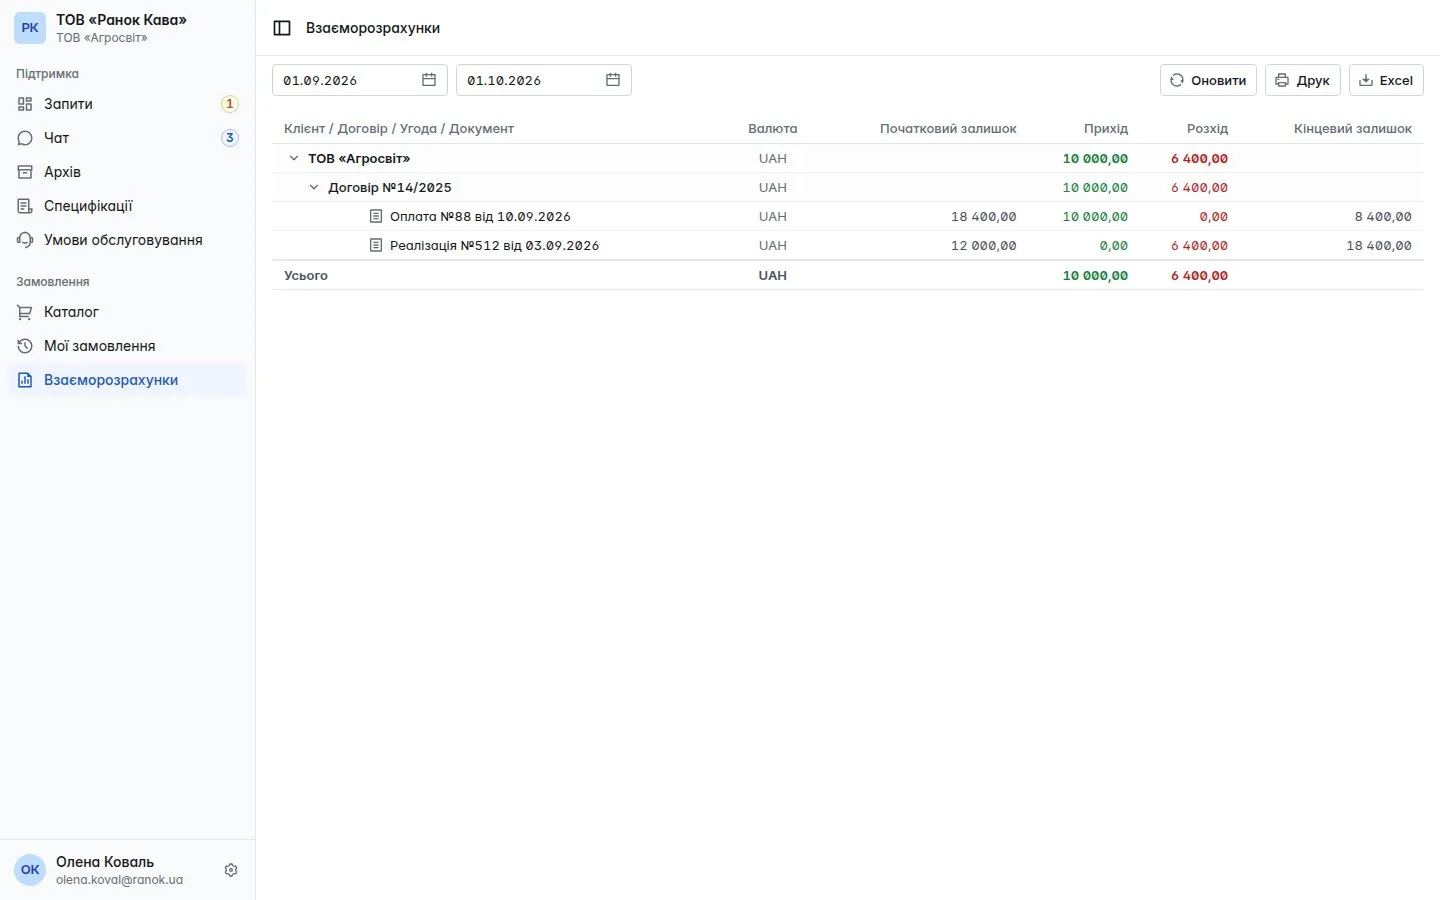The width and height of the screenshot is (1440, 900).
Task: Click the Каталог cart icon
Action: (x=25, y=312)
